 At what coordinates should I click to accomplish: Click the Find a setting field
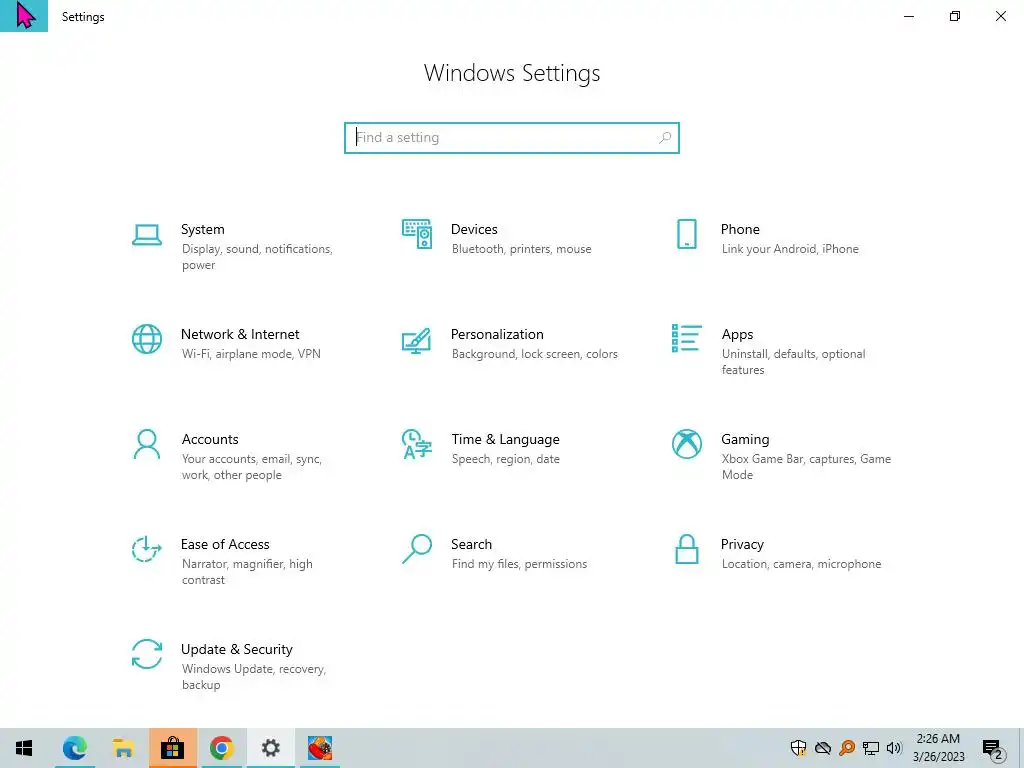point(512,138)
